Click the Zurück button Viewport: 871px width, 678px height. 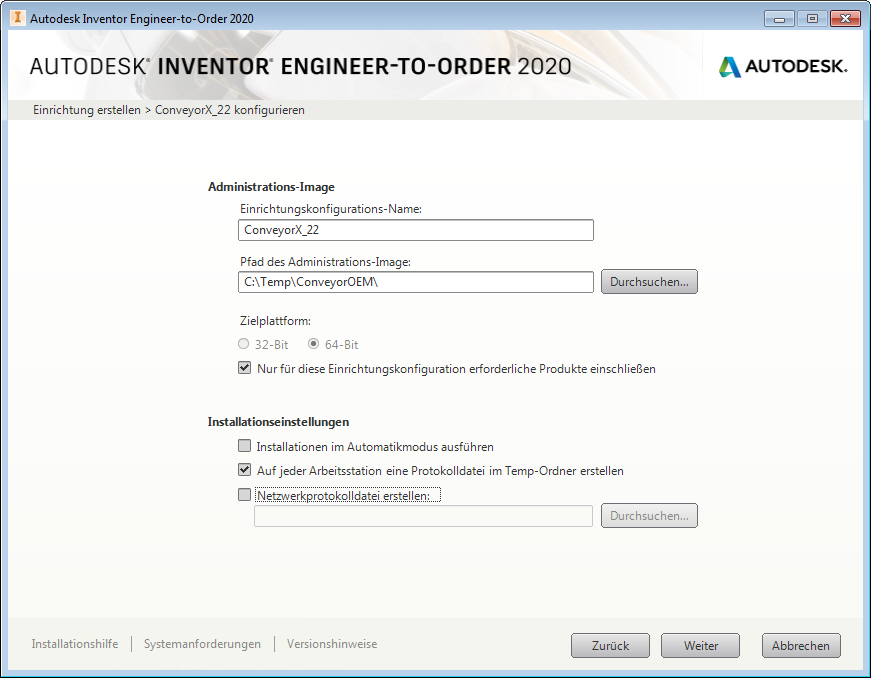[610, 646]
